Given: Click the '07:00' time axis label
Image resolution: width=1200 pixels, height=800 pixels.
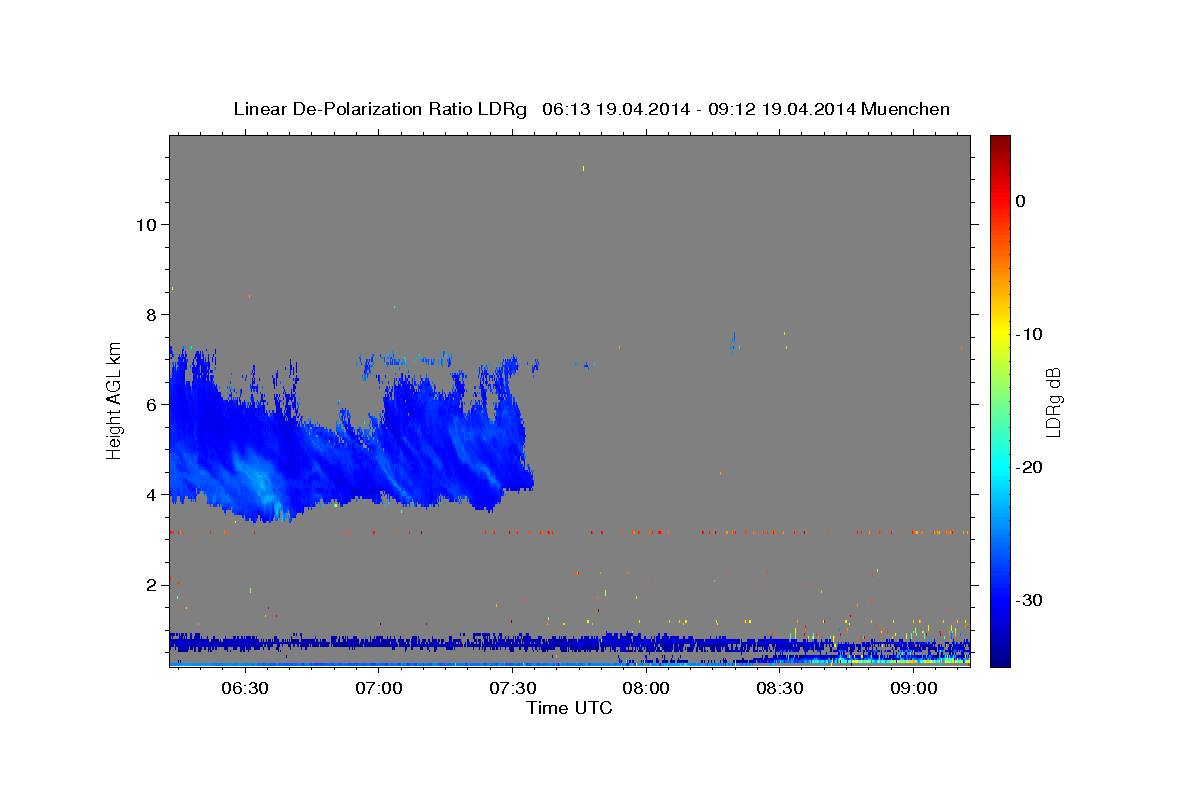Looking at the screenshot, I should point(378,689).
